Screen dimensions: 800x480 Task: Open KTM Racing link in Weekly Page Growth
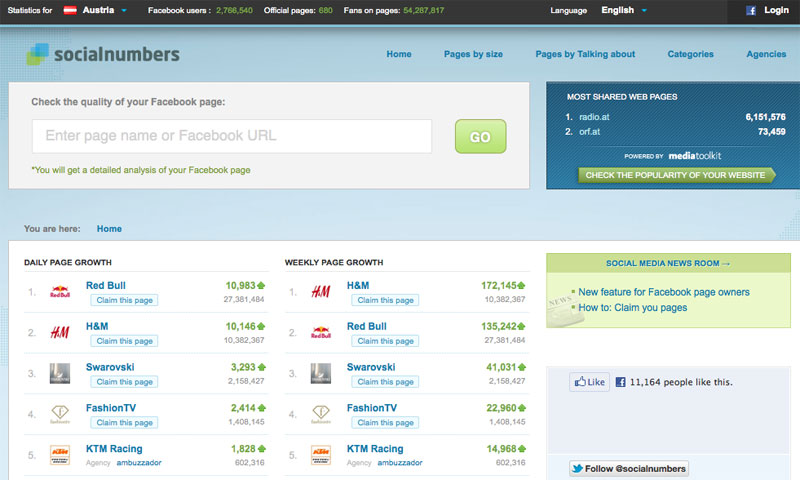tap(375, 449)
